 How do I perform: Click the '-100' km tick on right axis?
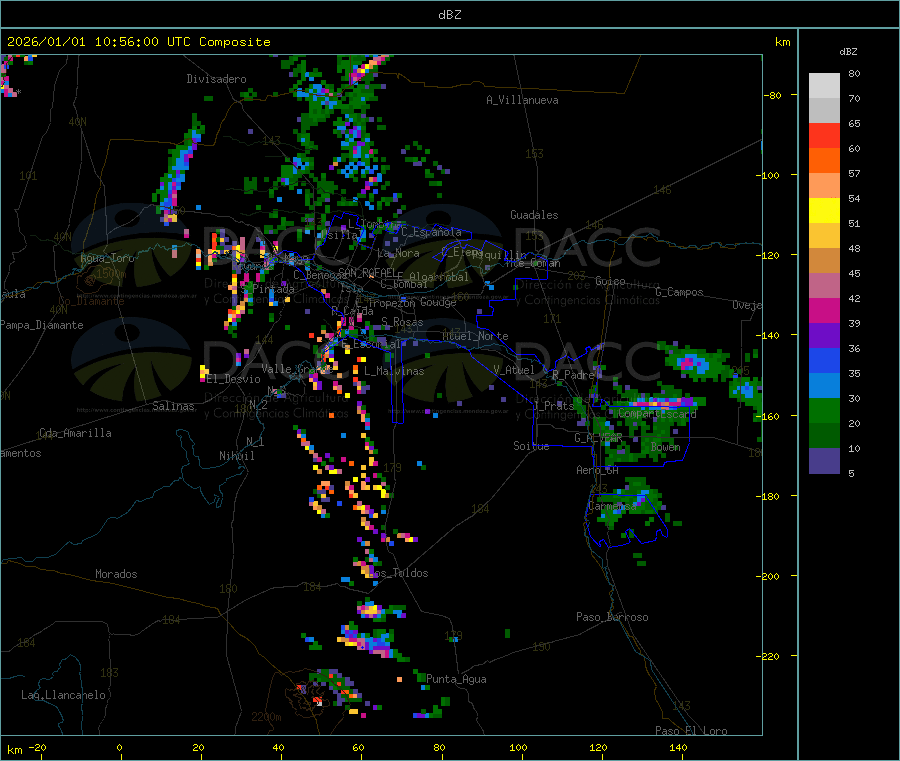767,175
